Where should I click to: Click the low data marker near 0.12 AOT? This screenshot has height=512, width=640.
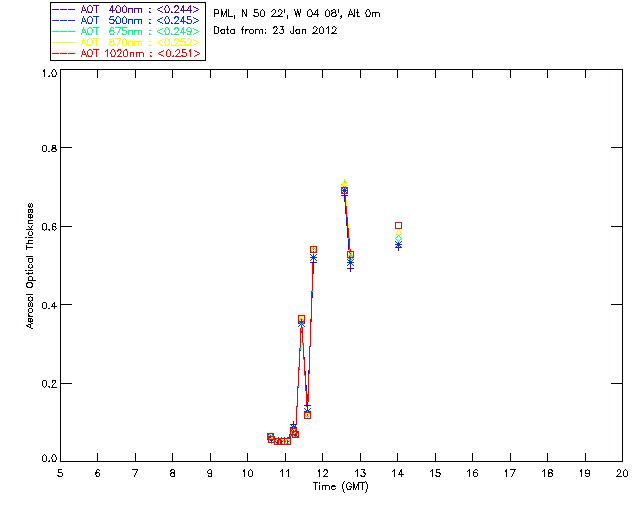308,415
